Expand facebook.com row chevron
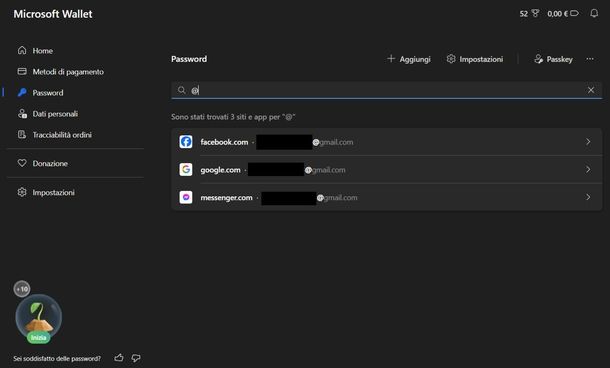This screenshot has width=610, height=368. [588, 142]
